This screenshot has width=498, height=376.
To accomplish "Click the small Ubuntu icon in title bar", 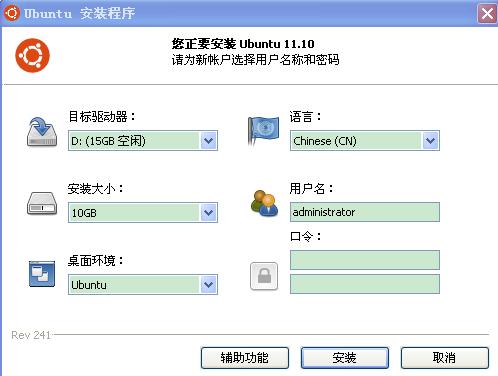I will (11, 13).
